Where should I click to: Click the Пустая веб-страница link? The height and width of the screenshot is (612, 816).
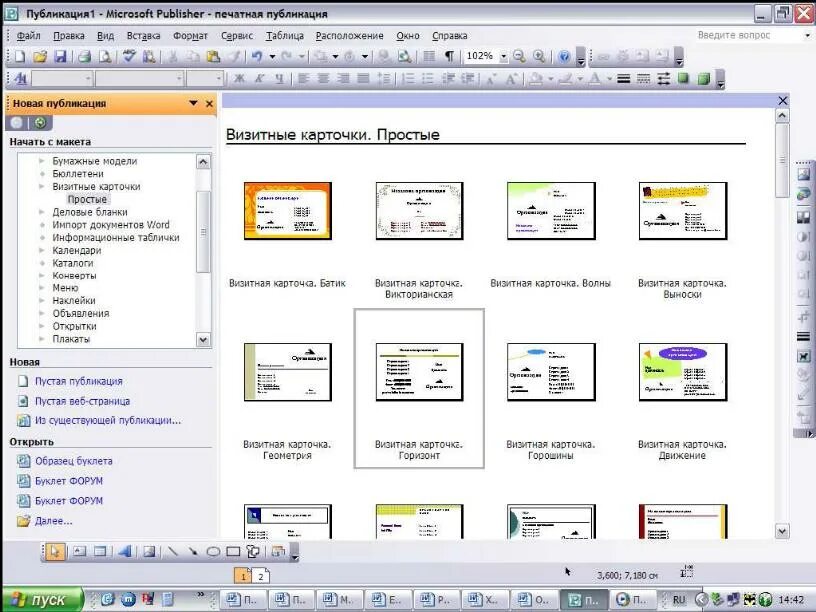82,401
